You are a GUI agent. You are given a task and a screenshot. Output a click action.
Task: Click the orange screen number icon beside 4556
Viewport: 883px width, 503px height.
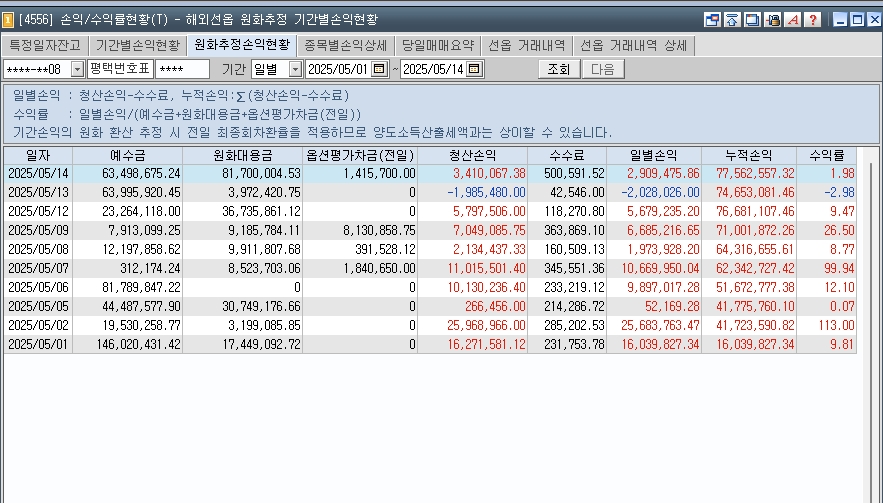click(x=8, y=20)
